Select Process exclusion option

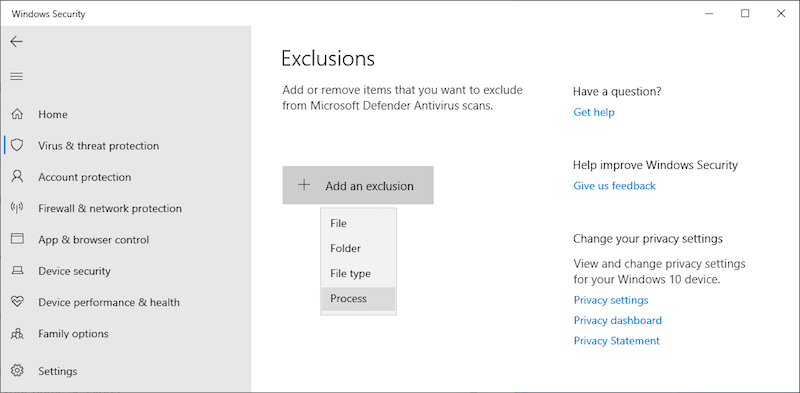(x=358, y=299)
